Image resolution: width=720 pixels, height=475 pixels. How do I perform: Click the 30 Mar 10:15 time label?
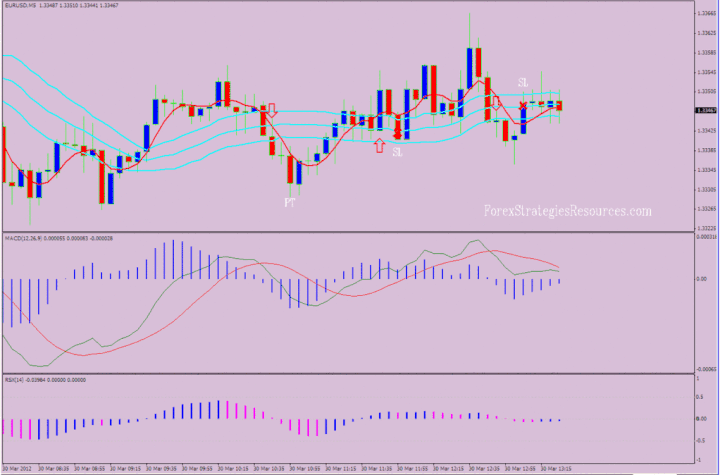point(233,469)
